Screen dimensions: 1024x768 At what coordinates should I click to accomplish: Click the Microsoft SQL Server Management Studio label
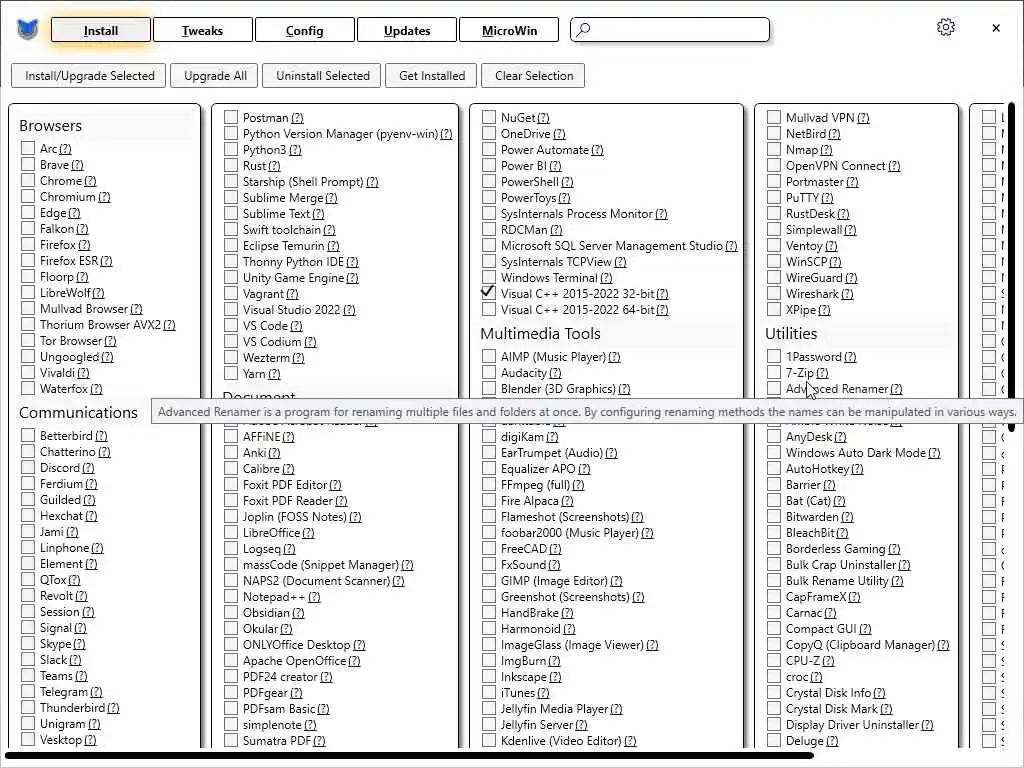pos(611,246)
